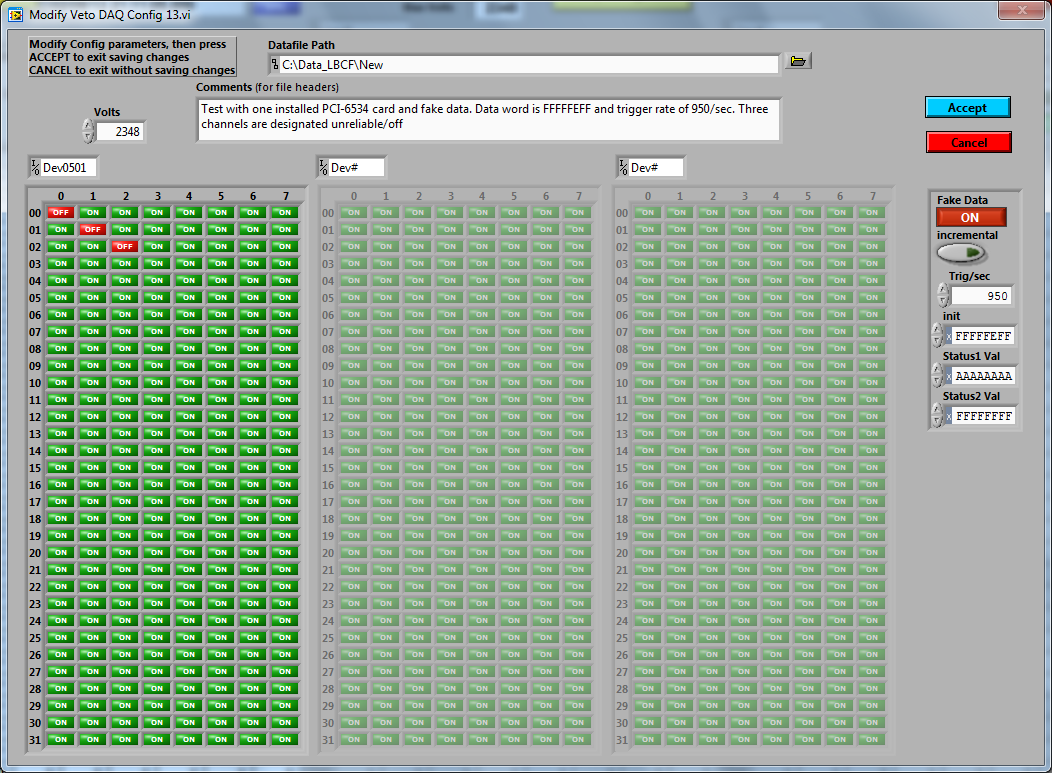The height and width of the screenshot is (773, 1052).
Task: Click inside the Comments text box
Action: click(x=488, y=118)
